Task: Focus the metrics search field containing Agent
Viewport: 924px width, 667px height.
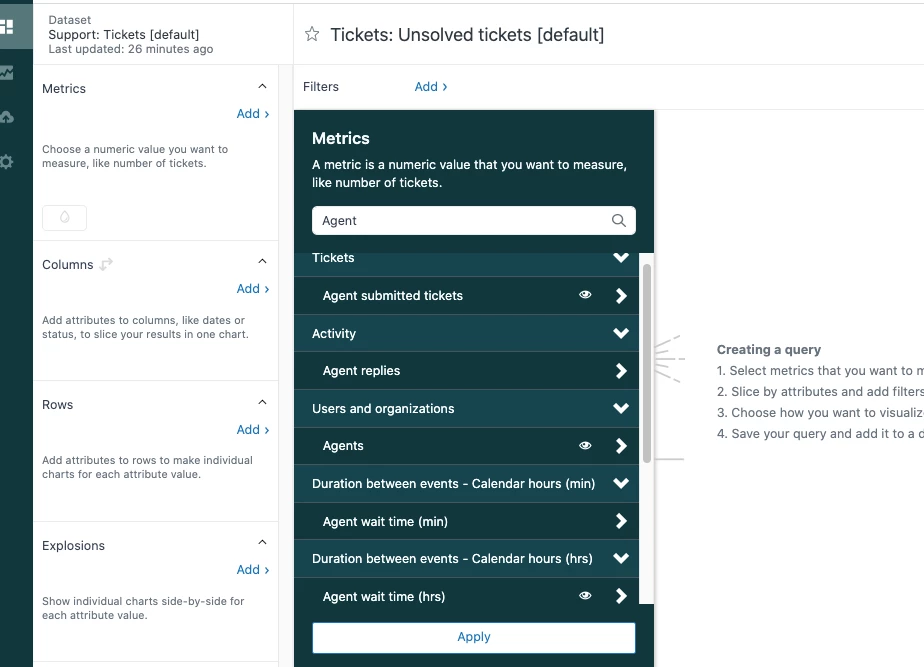Action: click(x=460, y=221)
